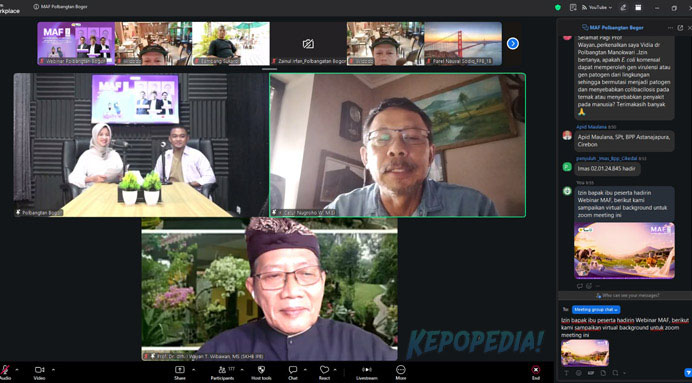Open the Meeting group chat recipient dropdown

tap(596, 310)
